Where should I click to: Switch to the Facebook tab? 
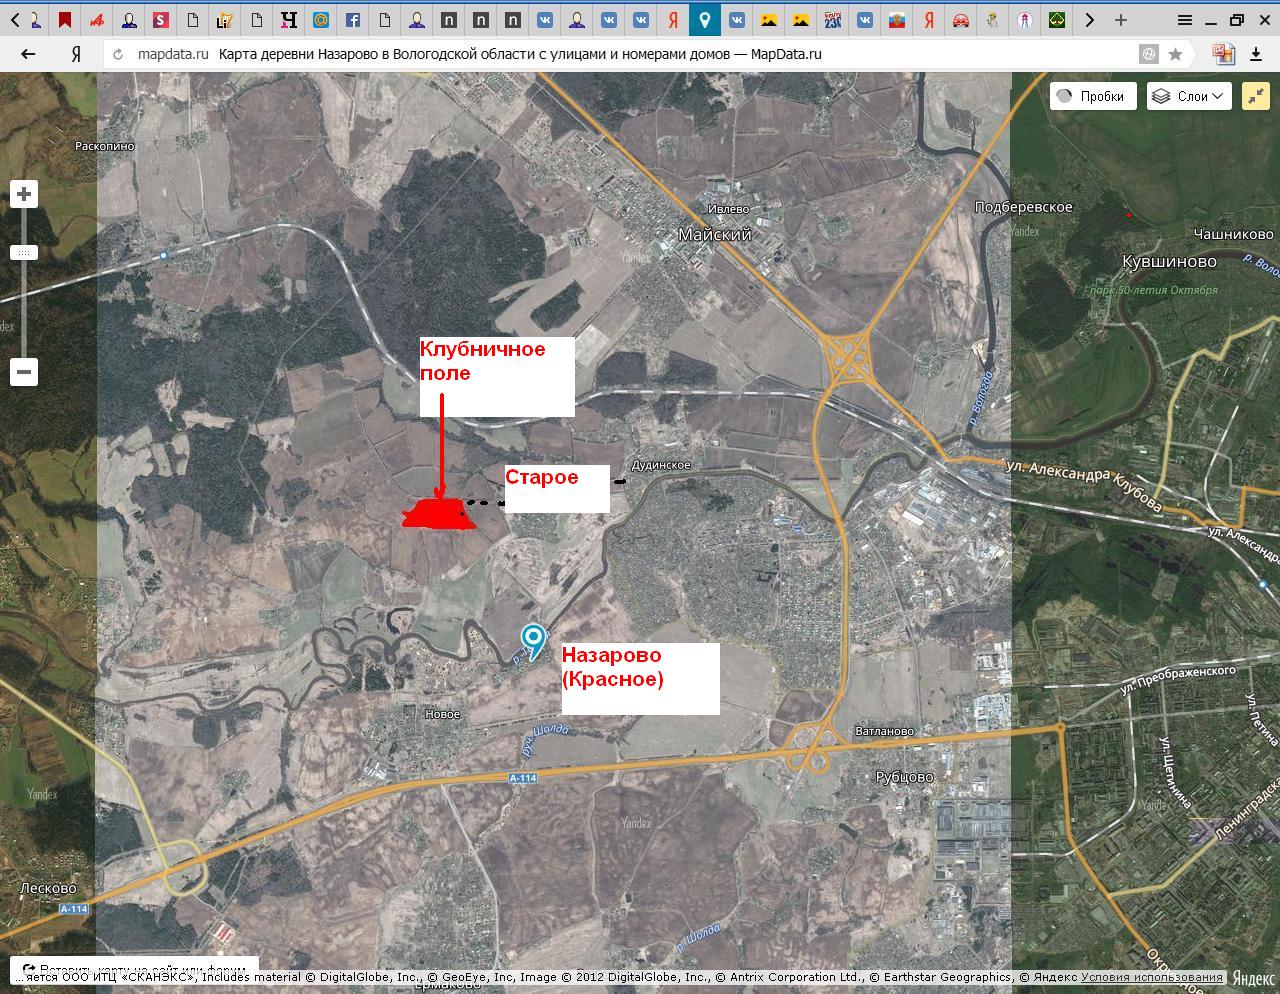(353, 19)
